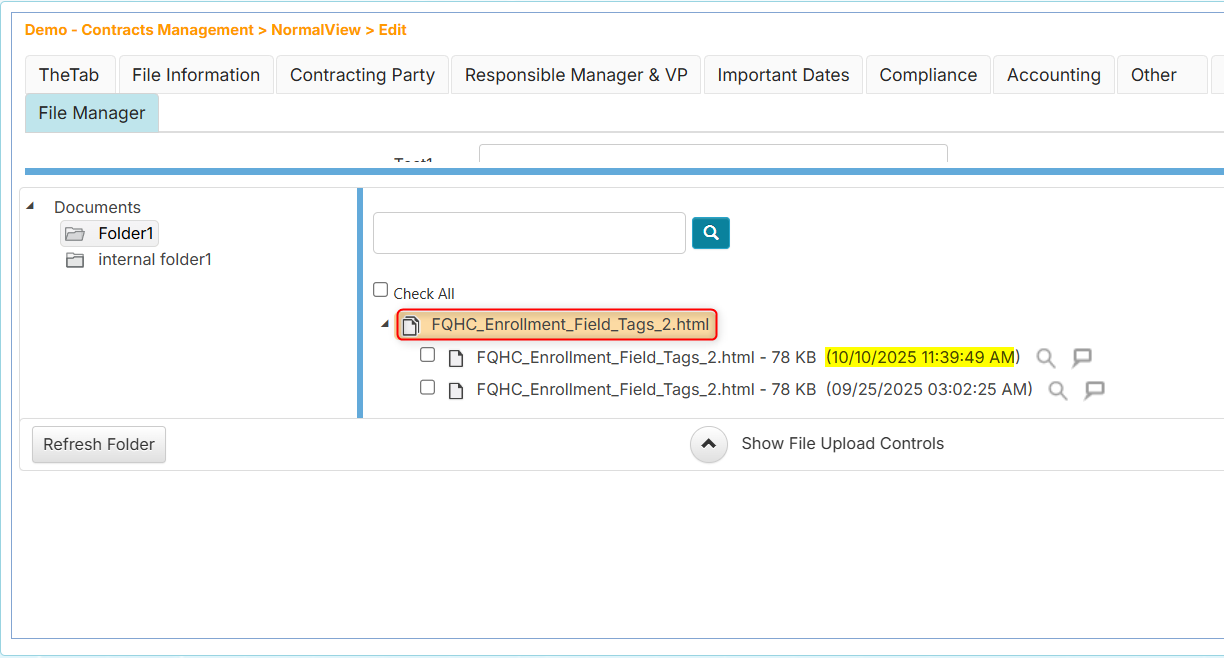Switch to the Compliance tab
Image resolution: width=1224 pixels, height=658 pixels.
[x=927, y=74]
